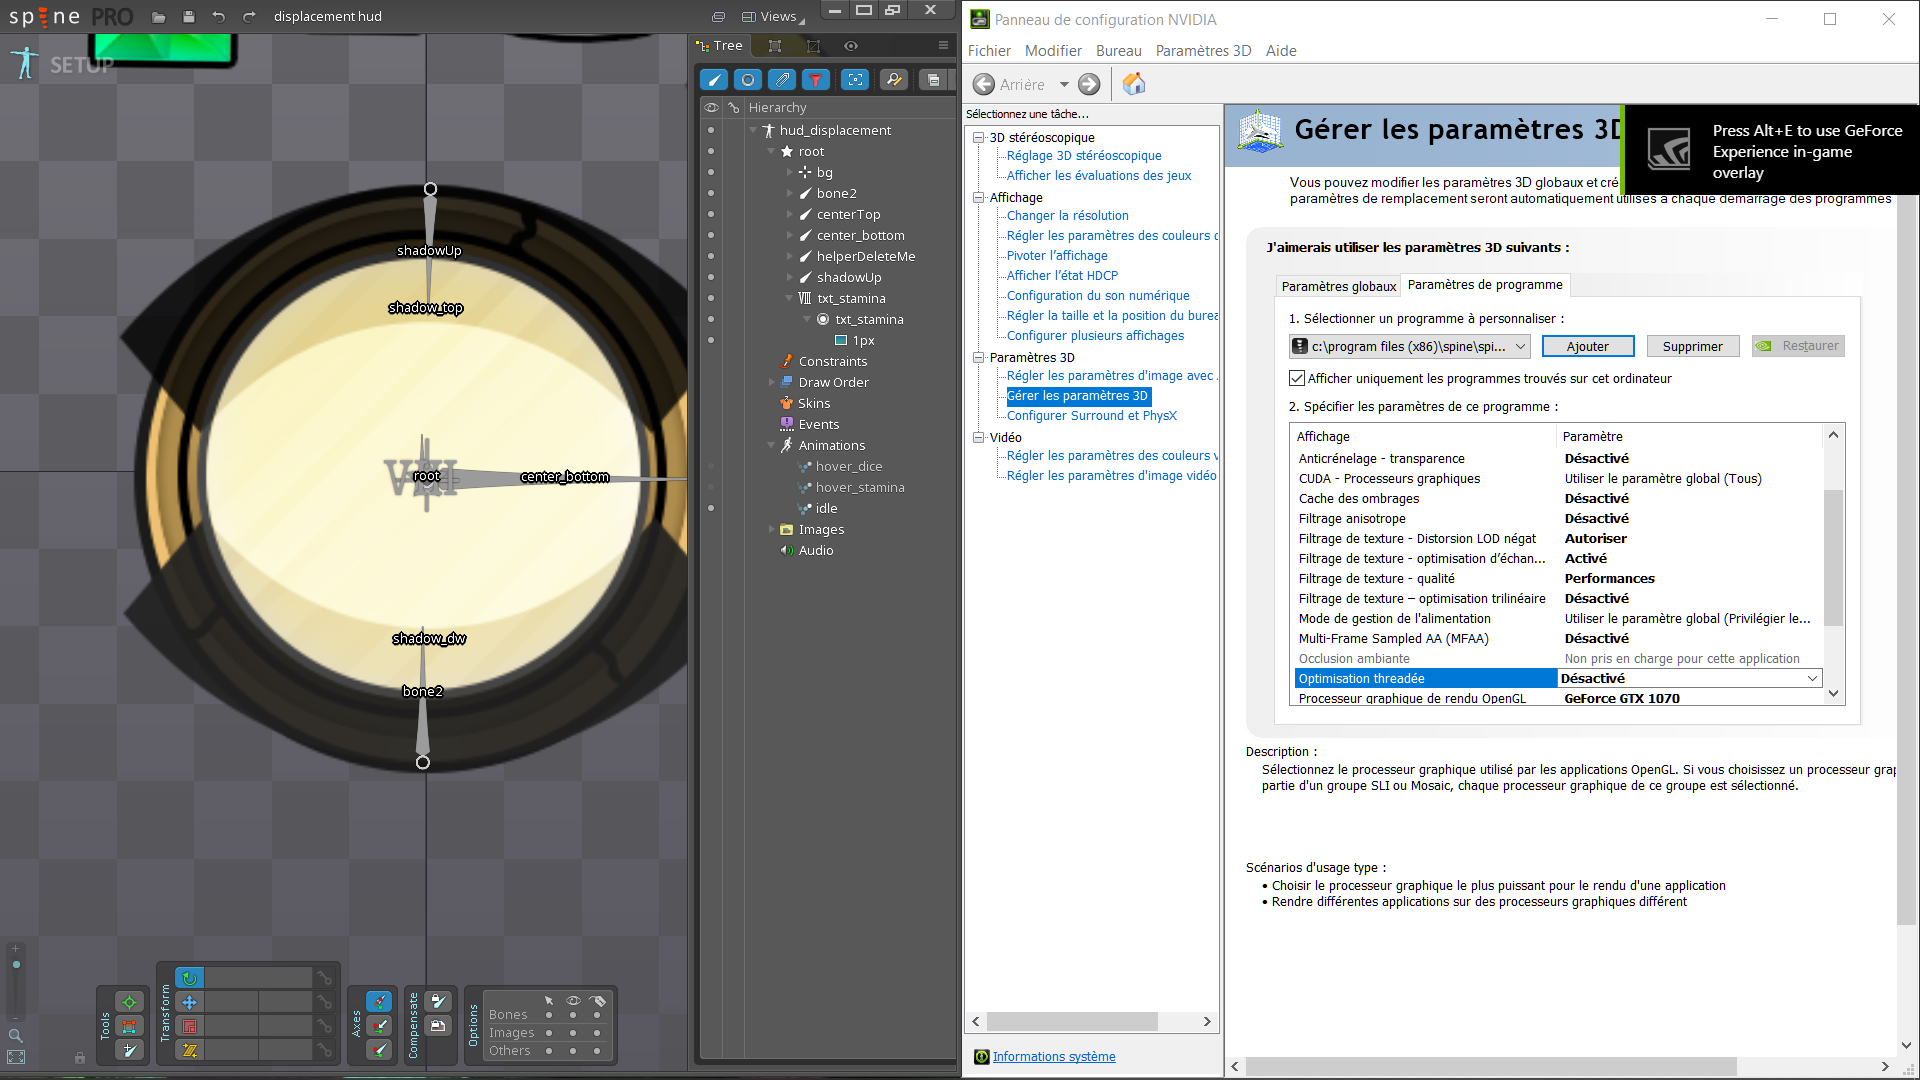
Task: Select the Pose tool with green target icon
Action: click(129, 1002)
